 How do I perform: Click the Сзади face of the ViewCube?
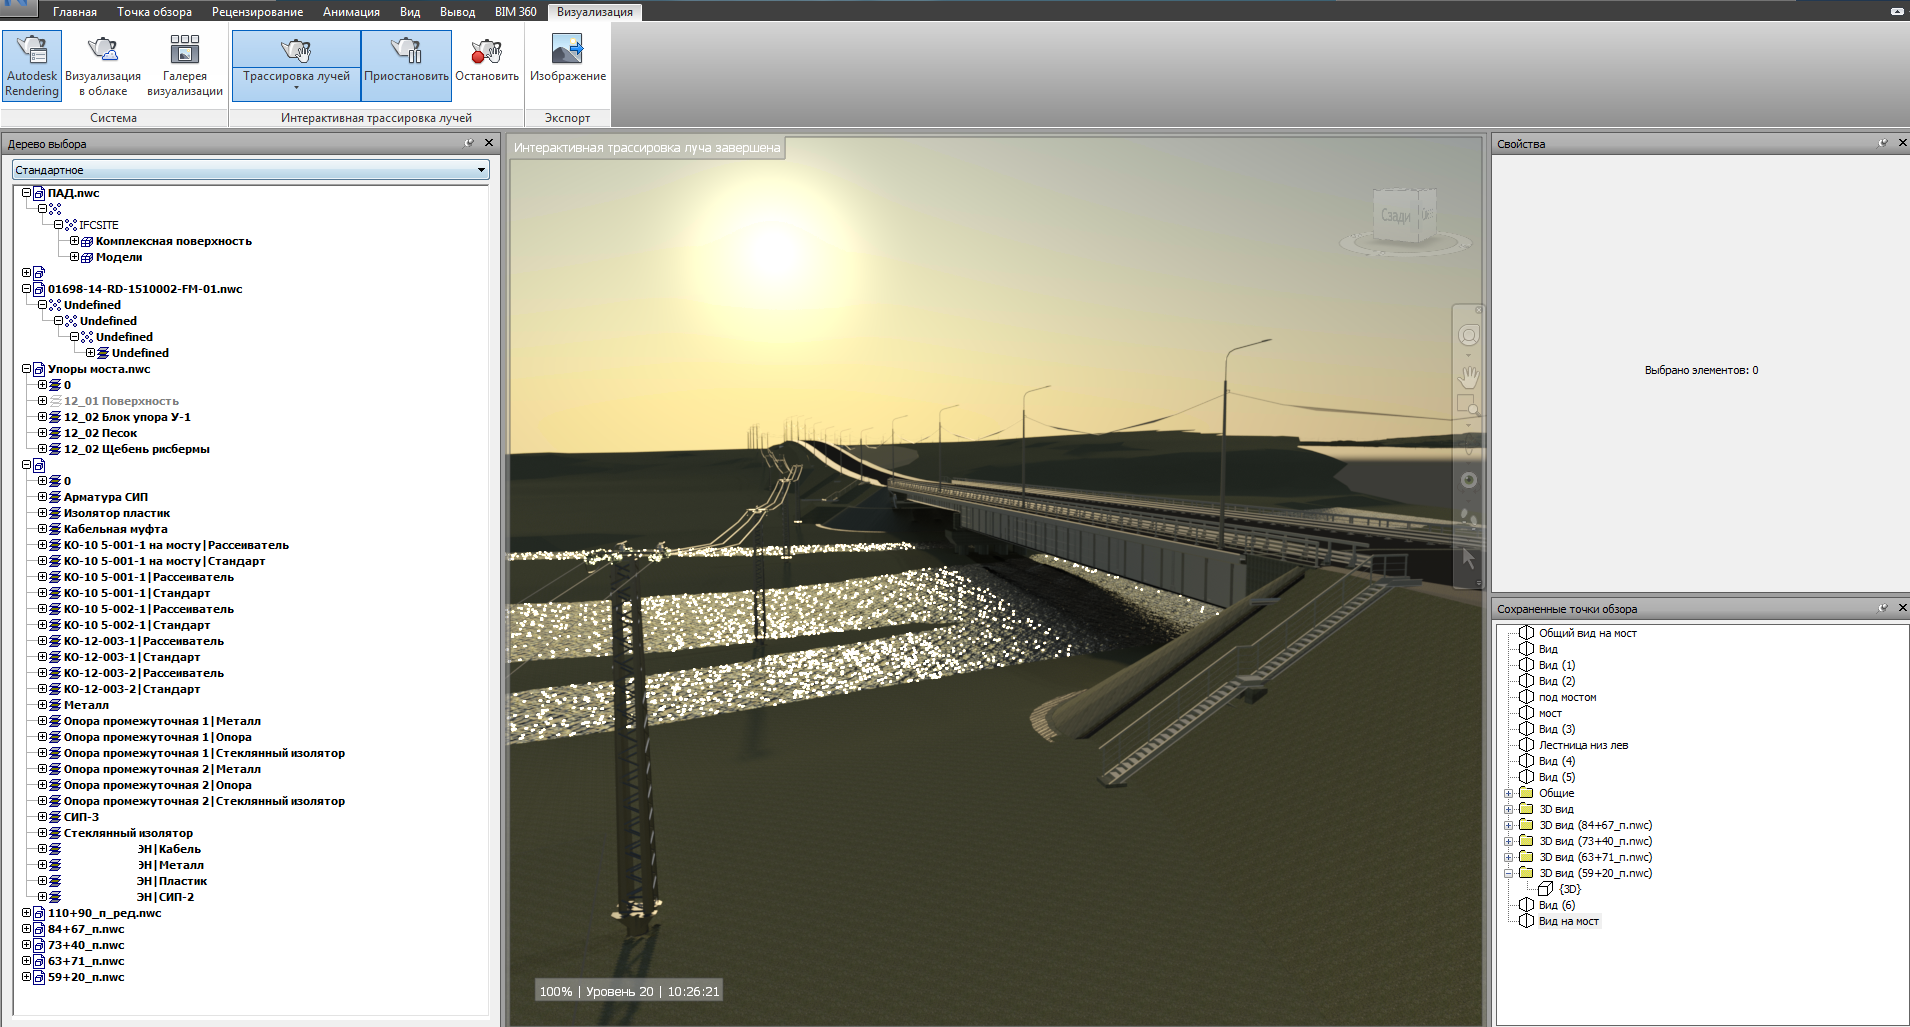tap(1395, 216)
